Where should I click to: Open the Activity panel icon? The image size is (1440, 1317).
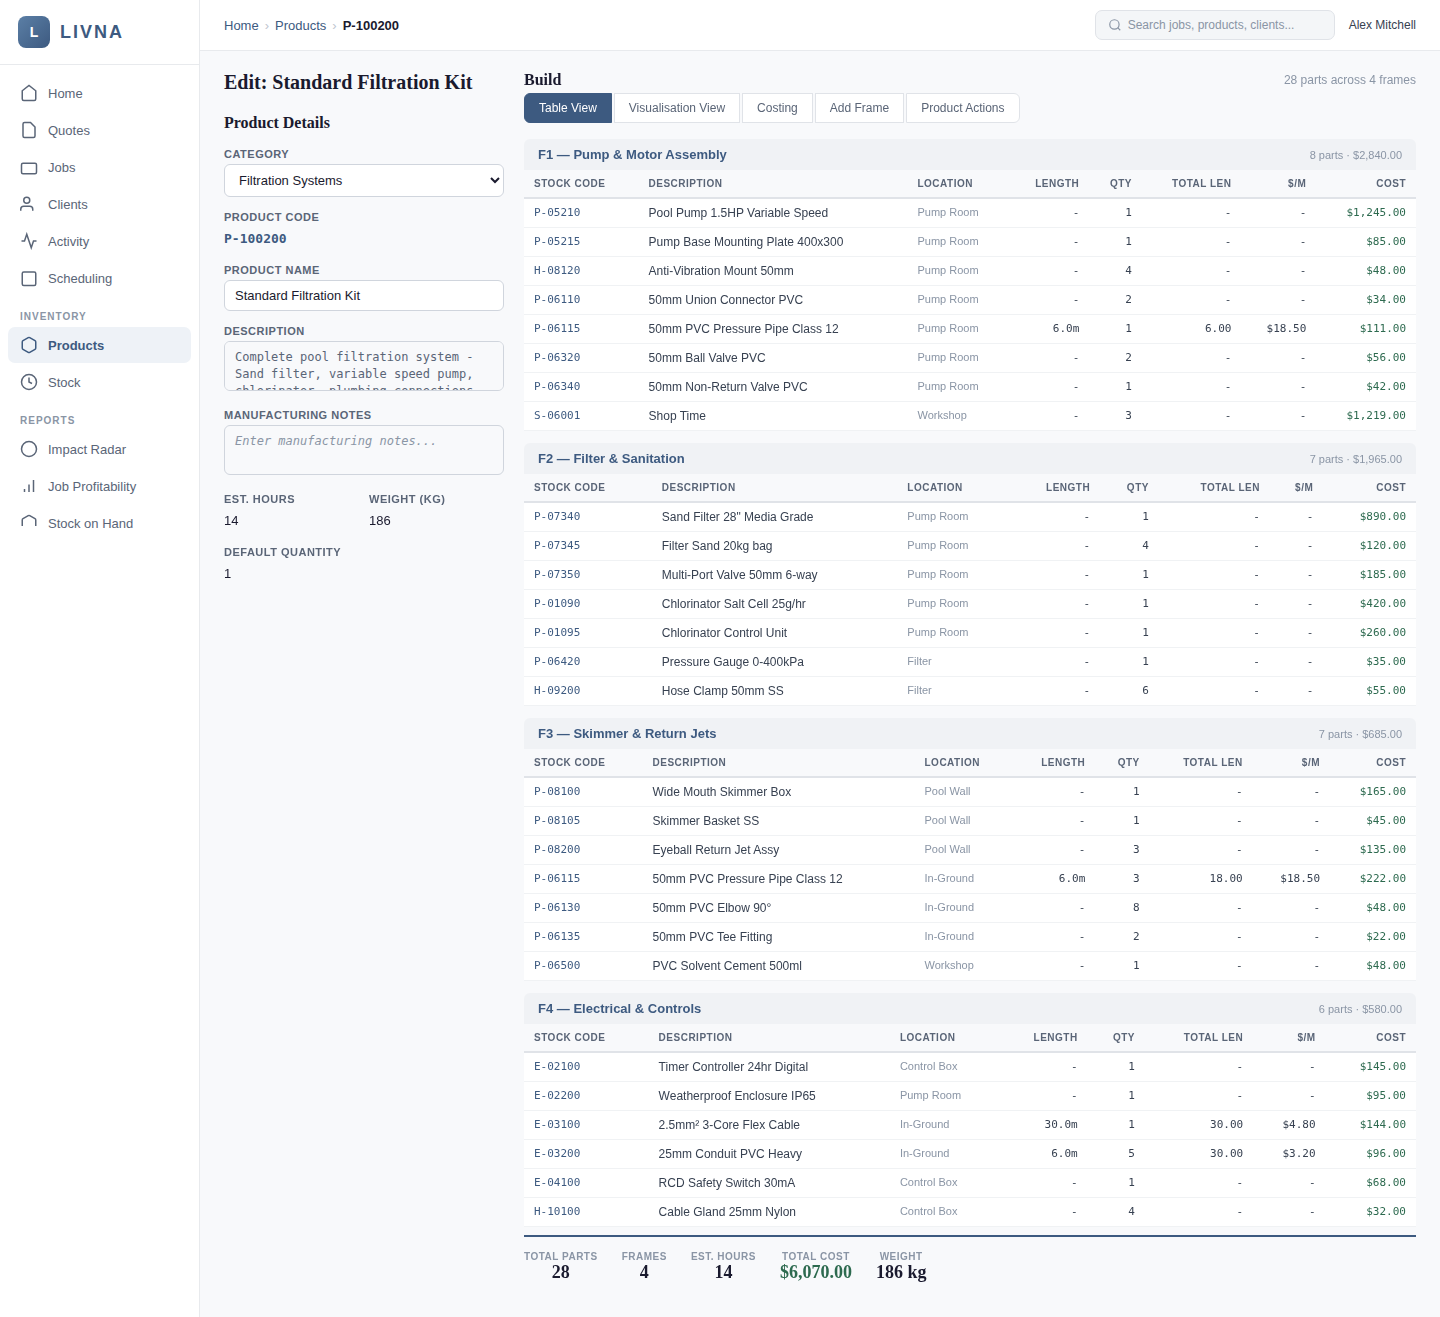(30, 241)
